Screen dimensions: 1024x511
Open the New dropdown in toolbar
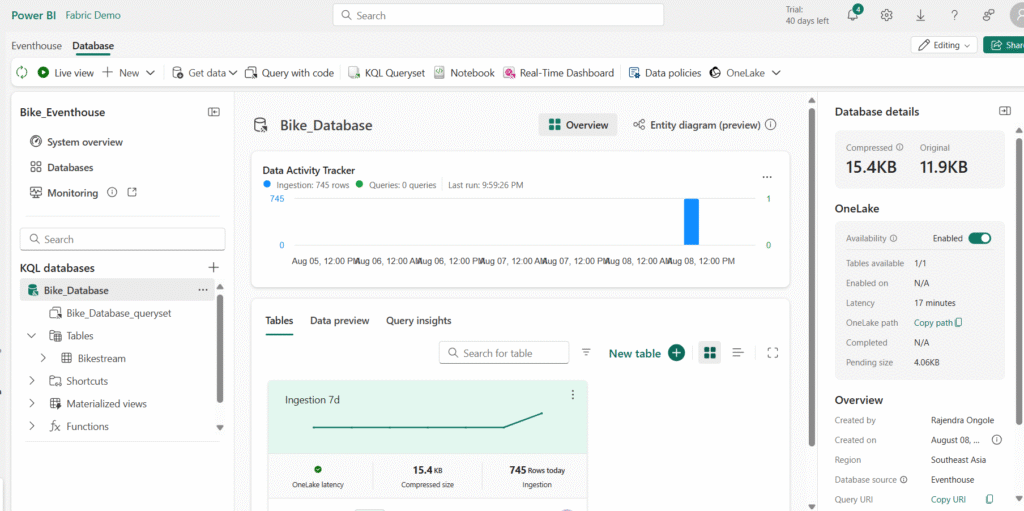(x=128, y=73)
